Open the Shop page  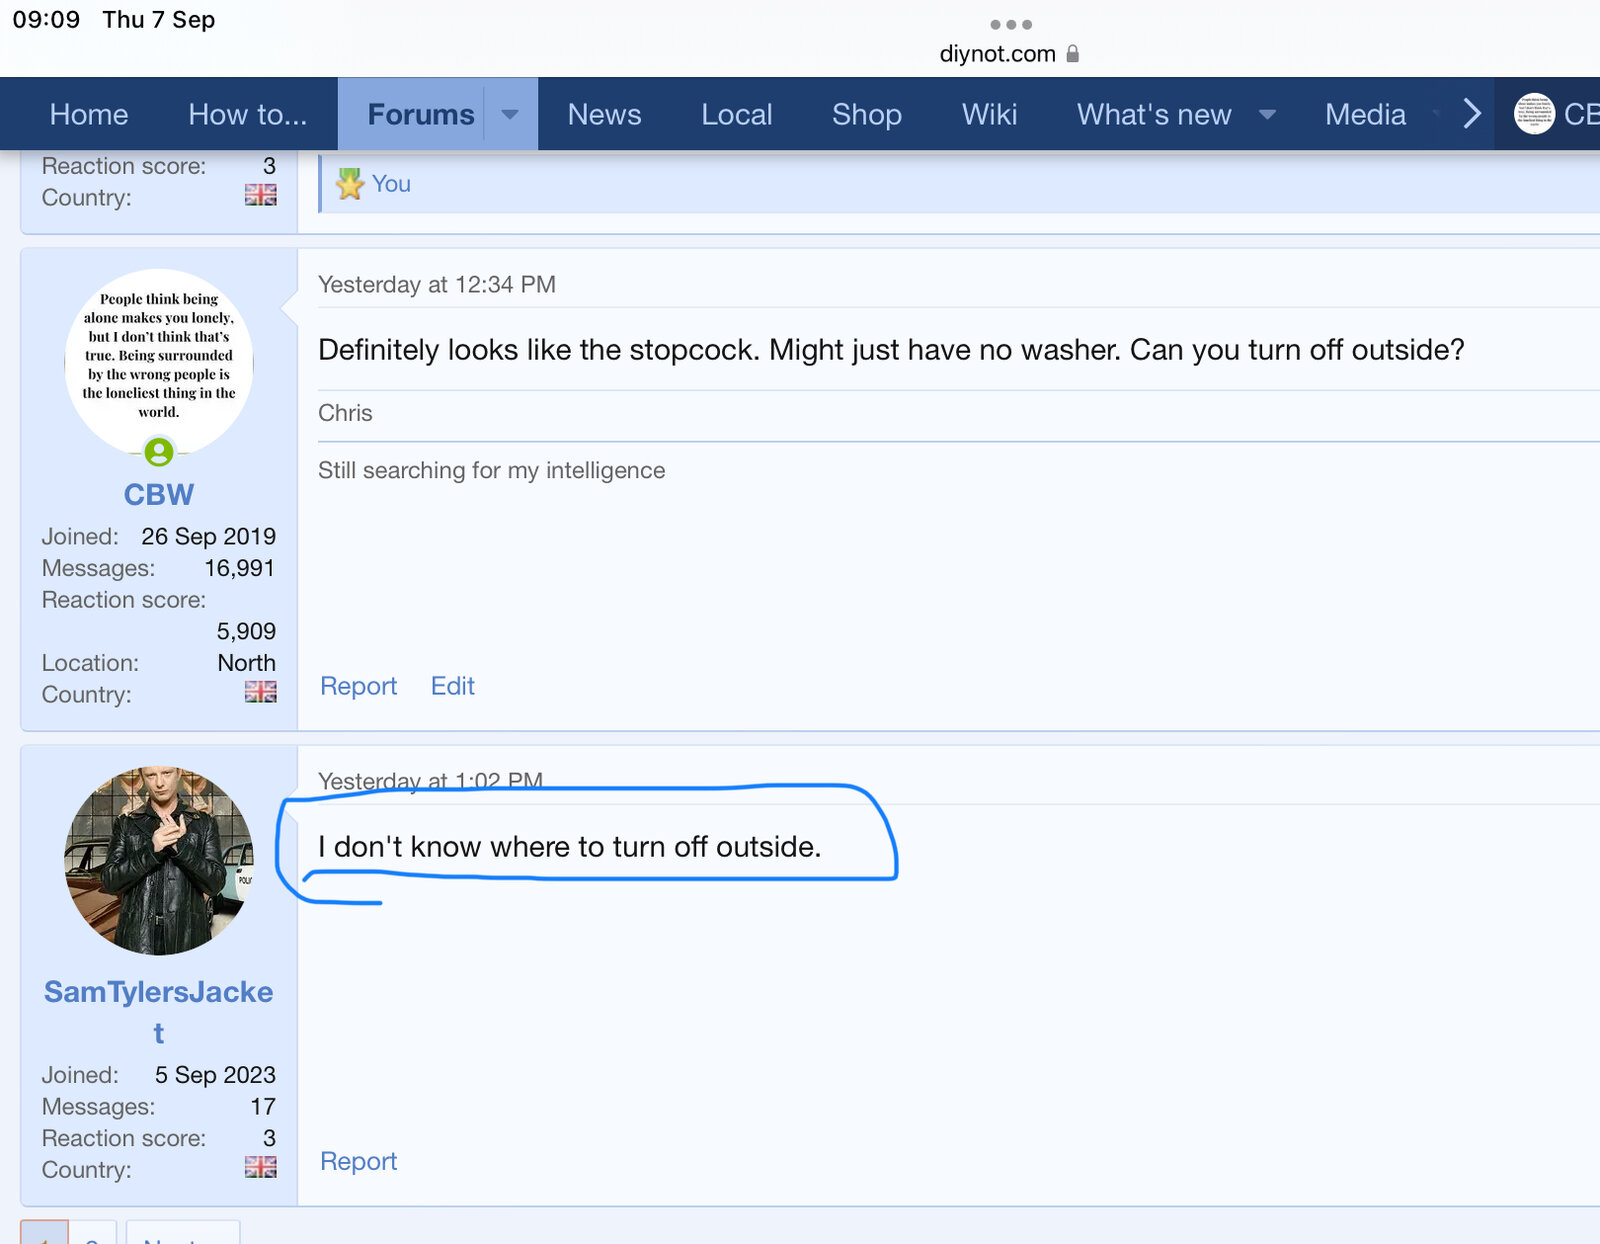click(866, 114)
